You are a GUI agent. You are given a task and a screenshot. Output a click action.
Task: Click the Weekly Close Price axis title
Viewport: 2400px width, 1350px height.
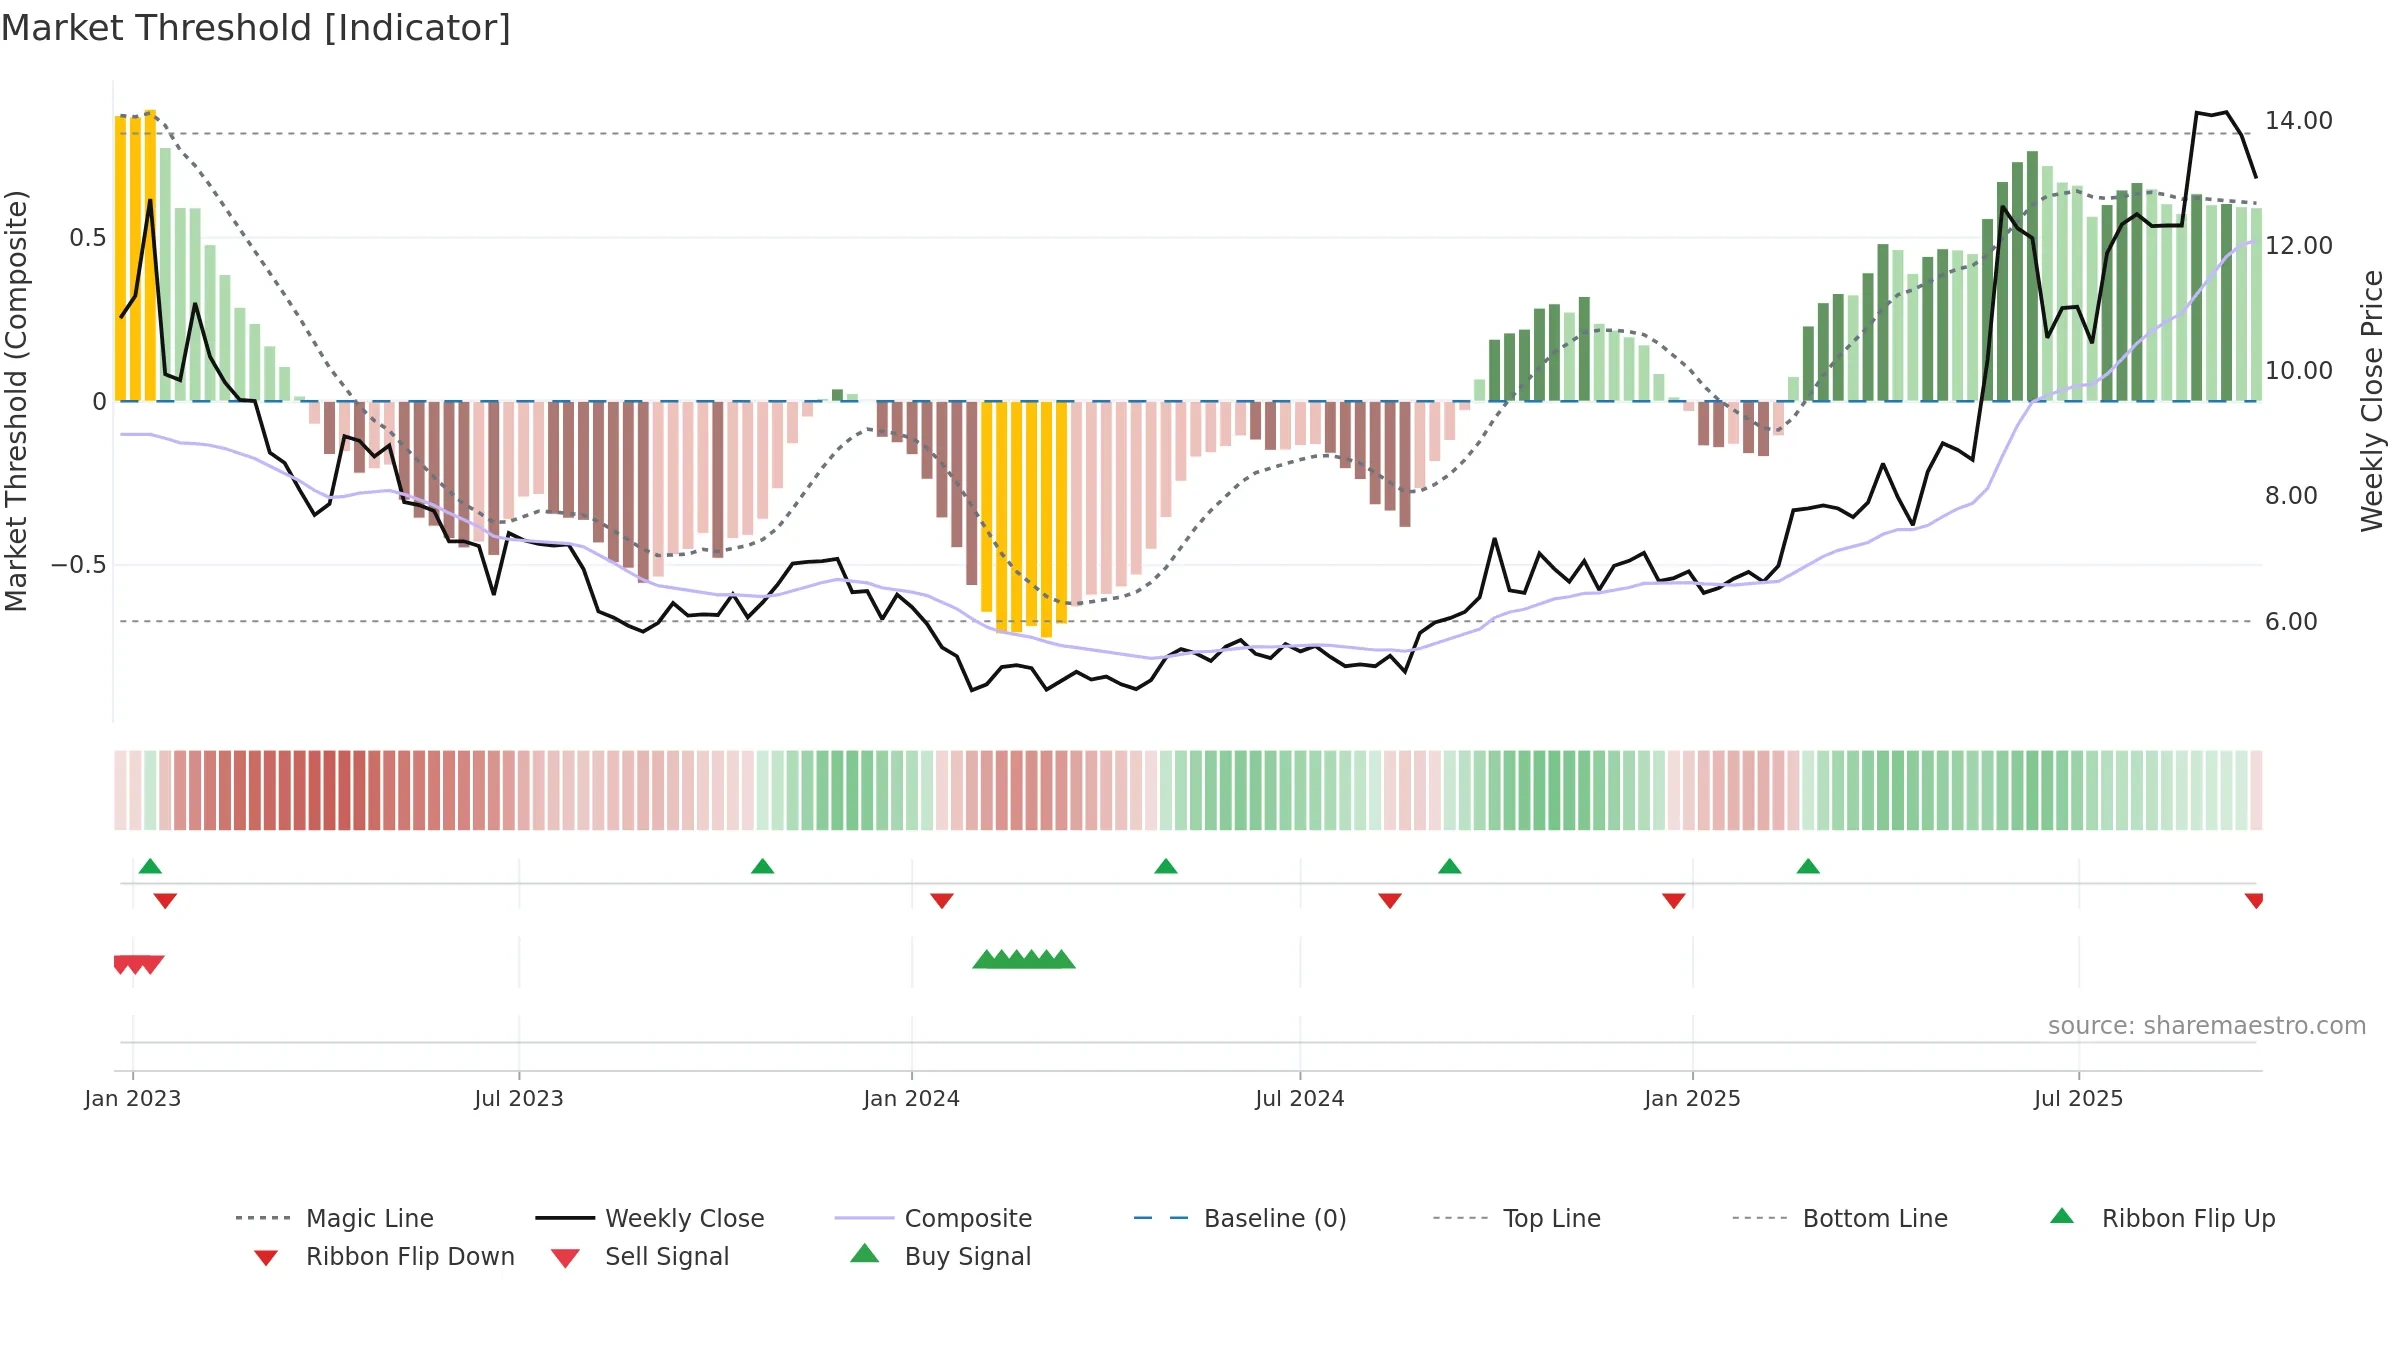pos(2372,401)
